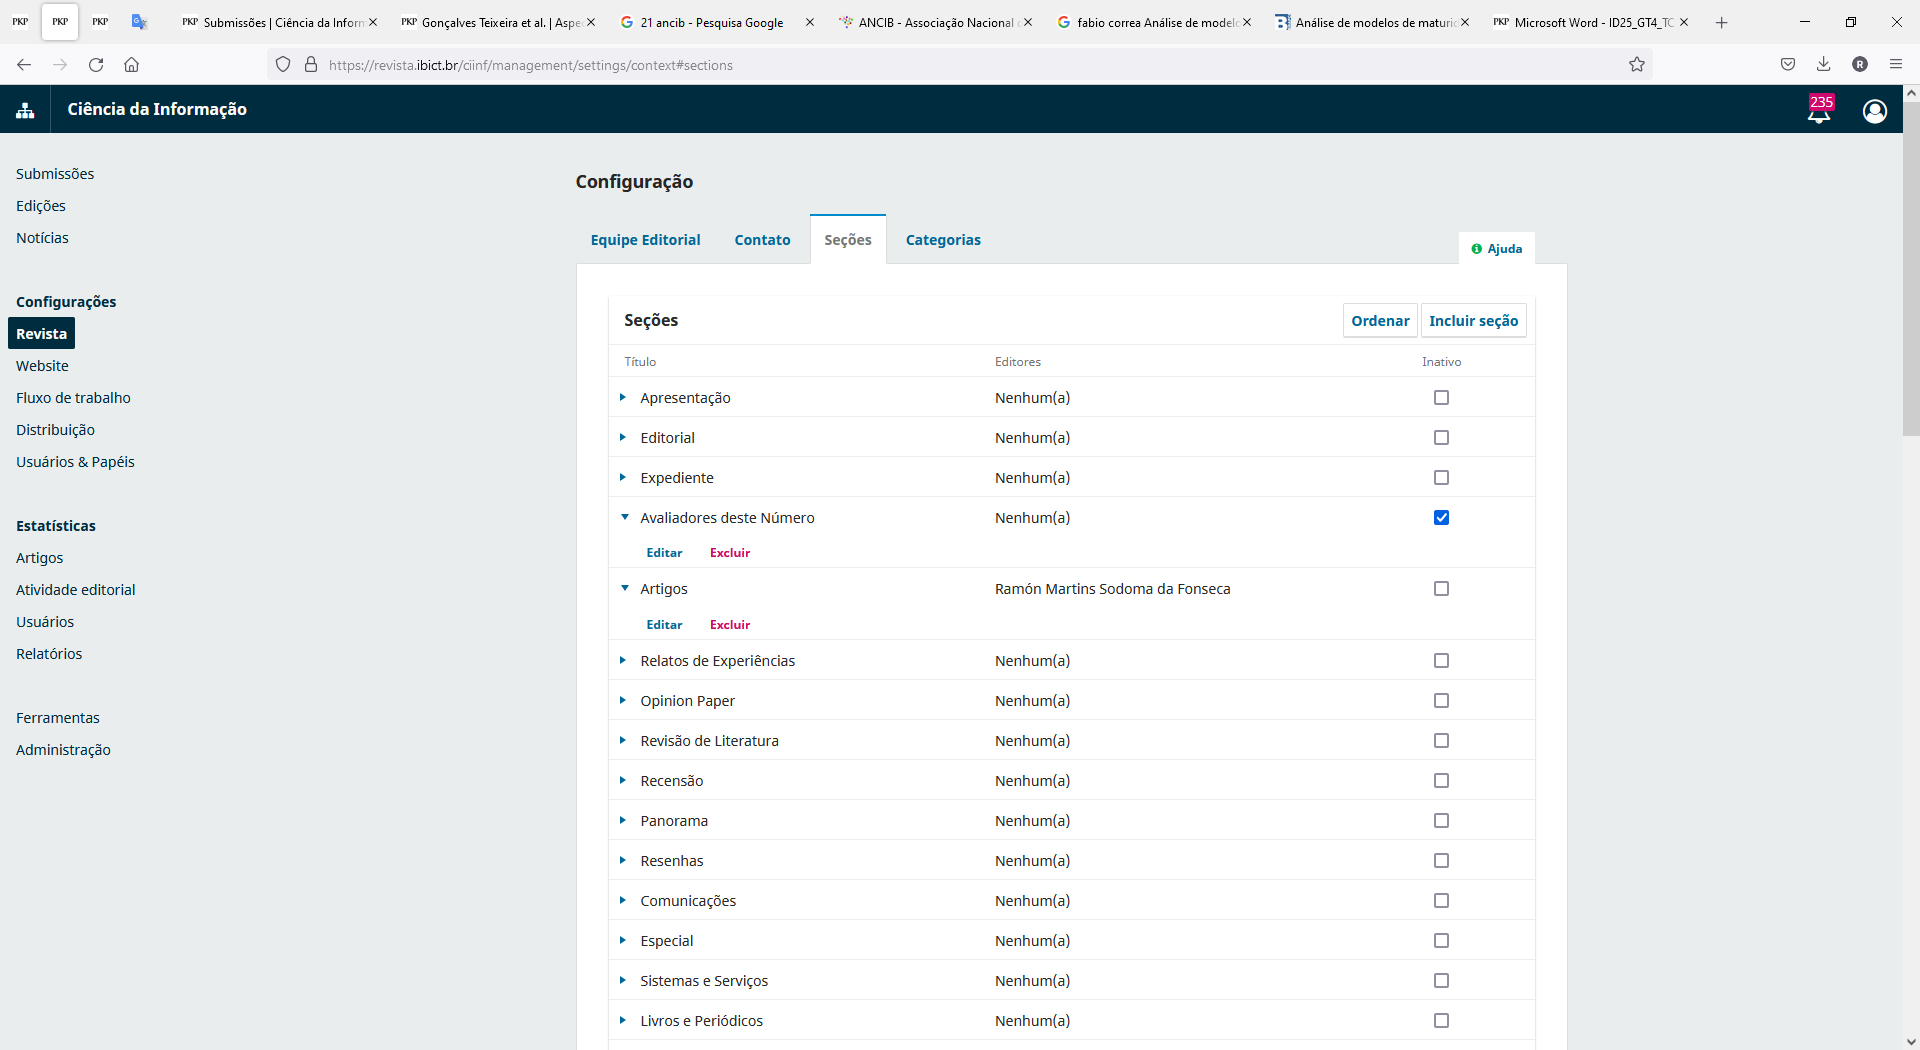Go to browser home page icon
The height and width of the screenshot is (1050, 1920).
(x=131, y=65)
